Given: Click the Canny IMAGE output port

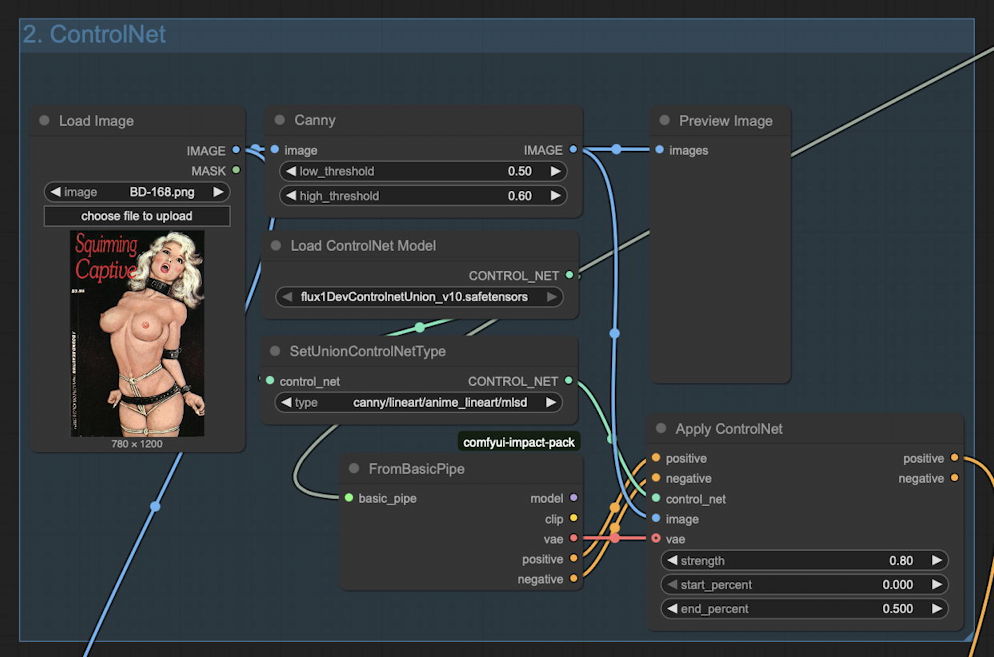Looking at the screenshot, I should [573, 150].
